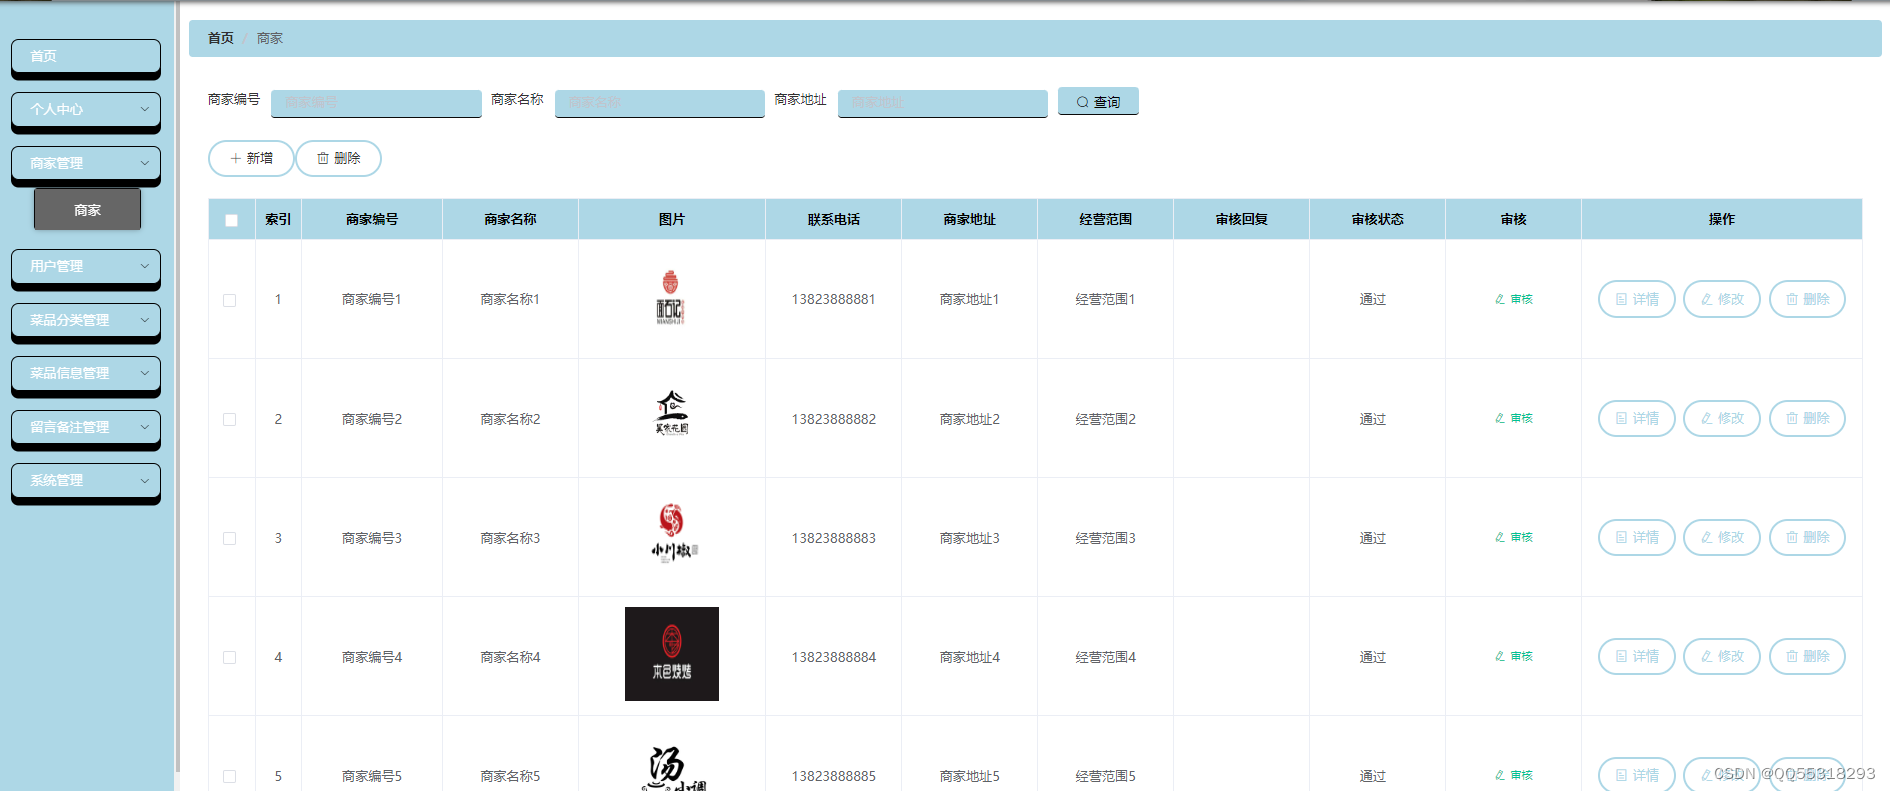Open 详情 for 商家名称2
The image size is (1890, 791).
coord(1637,418)
